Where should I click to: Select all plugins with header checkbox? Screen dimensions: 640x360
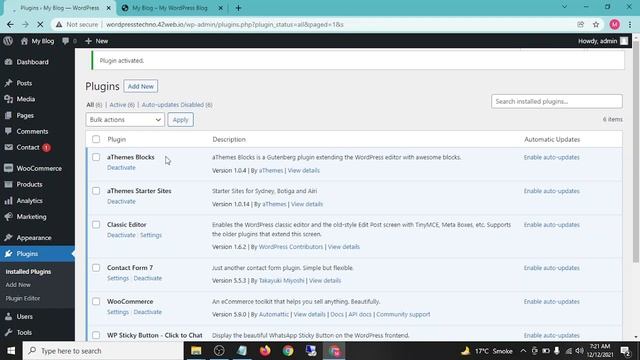96,139
